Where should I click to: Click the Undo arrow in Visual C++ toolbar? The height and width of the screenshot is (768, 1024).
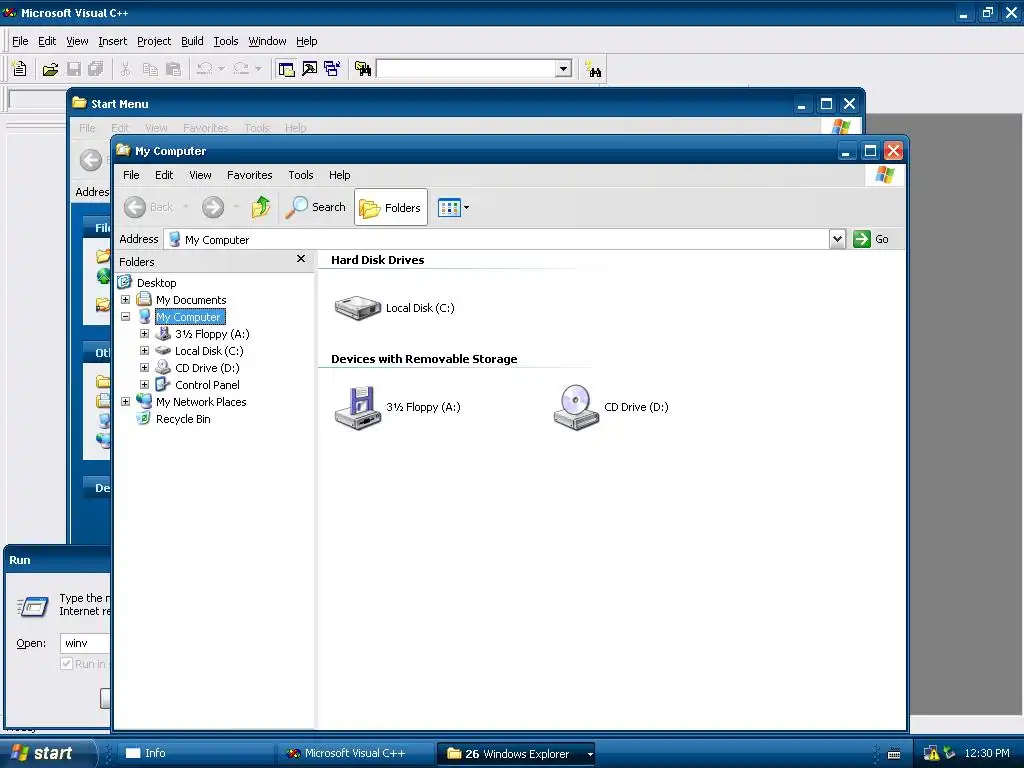point(204,69)
